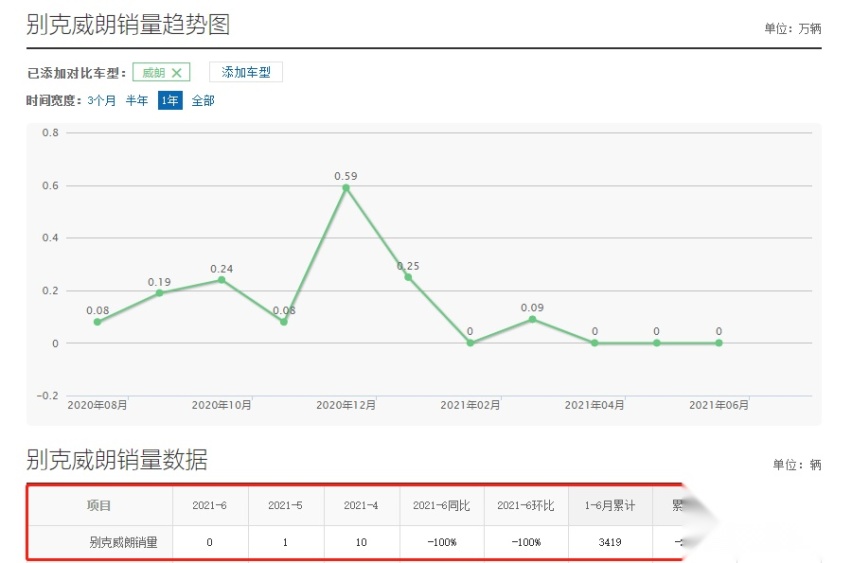Viewport: 852px width, 563px height.
Task: Click the 别克威朗销量 row label
Action: pyautogui.click(x=123, y=542)
